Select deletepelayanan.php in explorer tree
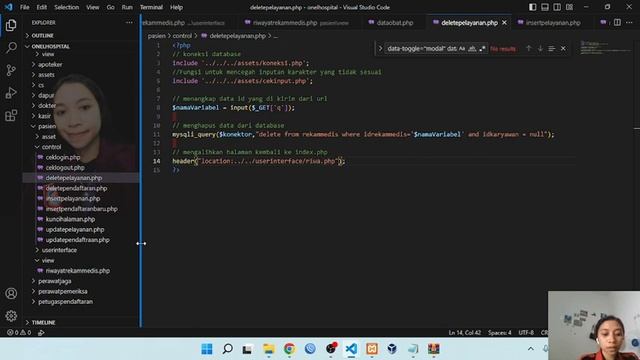The image size is (640, 360). (x=82, y=178)
